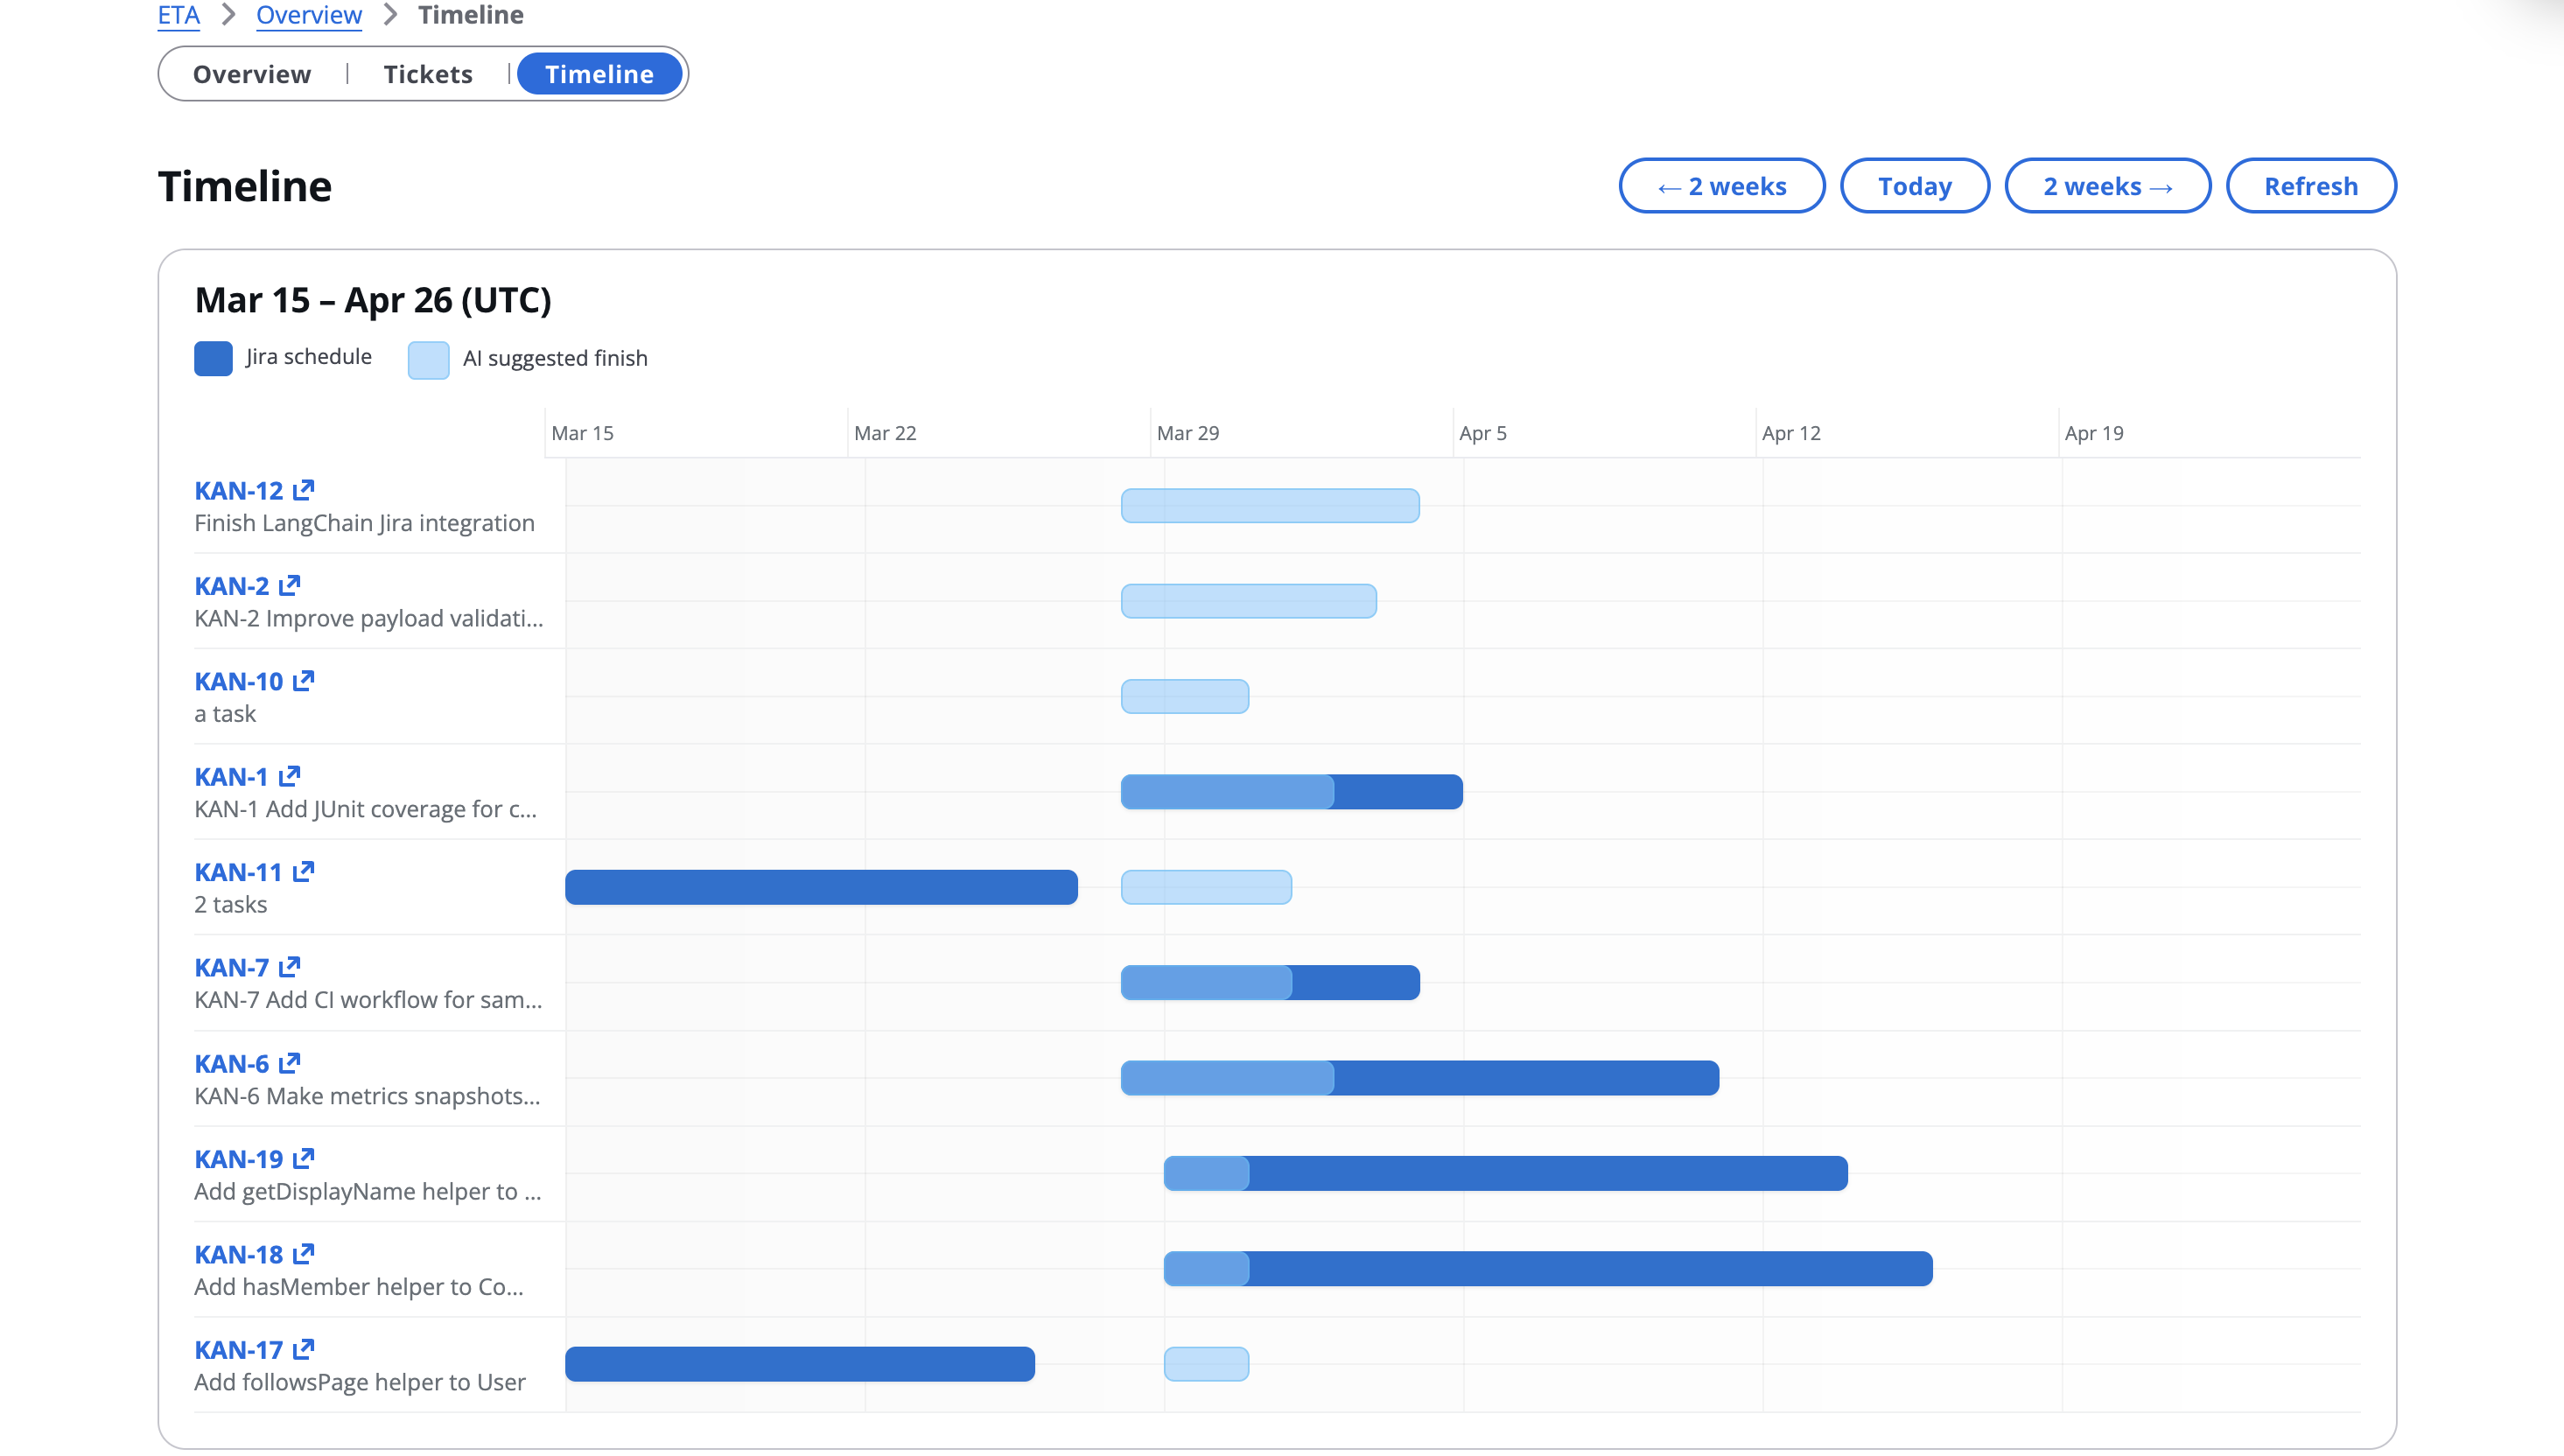Screen dimensions: 2564x1456
Task: Click the external link icon beside KAN-19
Action: tap(303, 1158)
